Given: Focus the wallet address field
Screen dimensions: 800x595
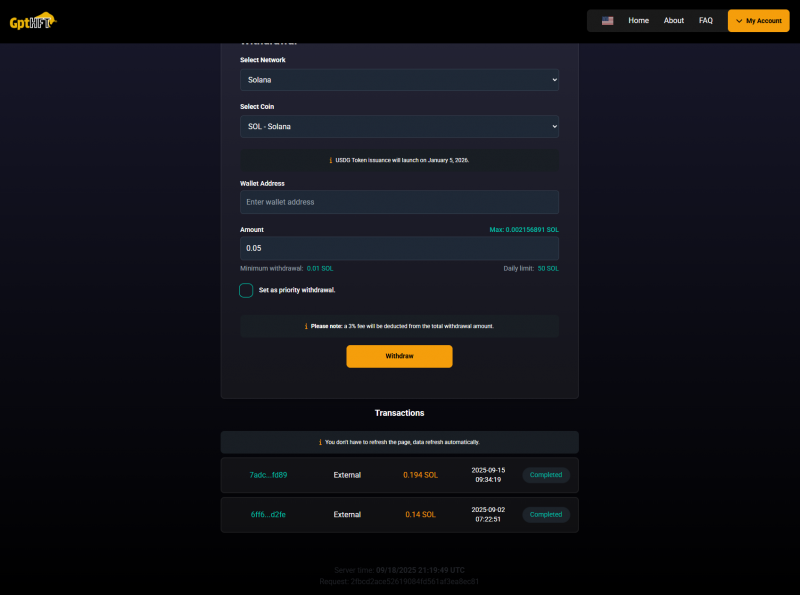Looking at the screenshot, I should (399, 202).
